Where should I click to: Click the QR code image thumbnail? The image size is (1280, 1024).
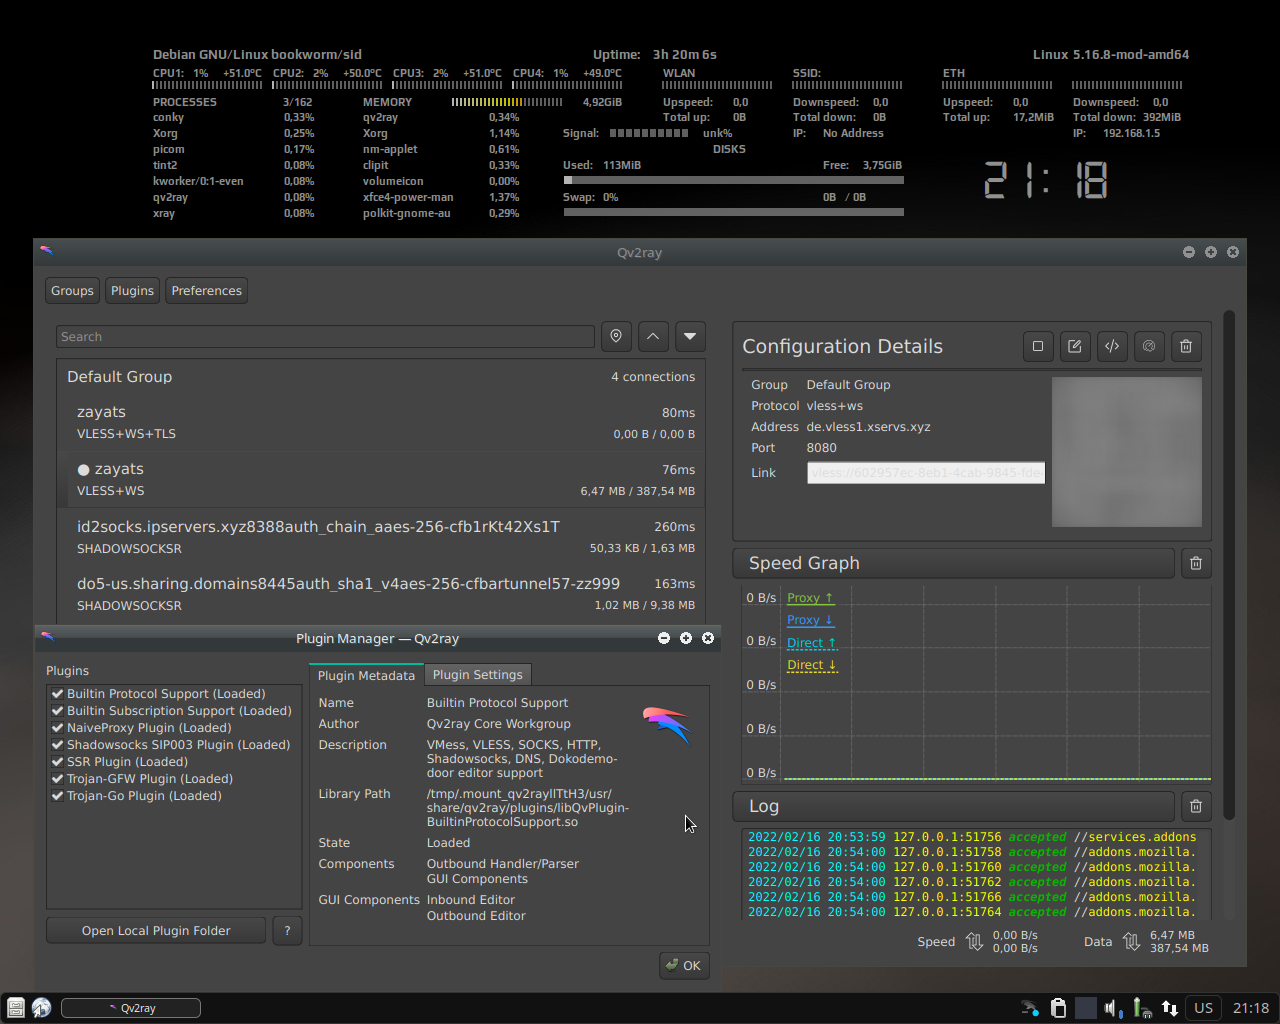[x=1127, y=451]
